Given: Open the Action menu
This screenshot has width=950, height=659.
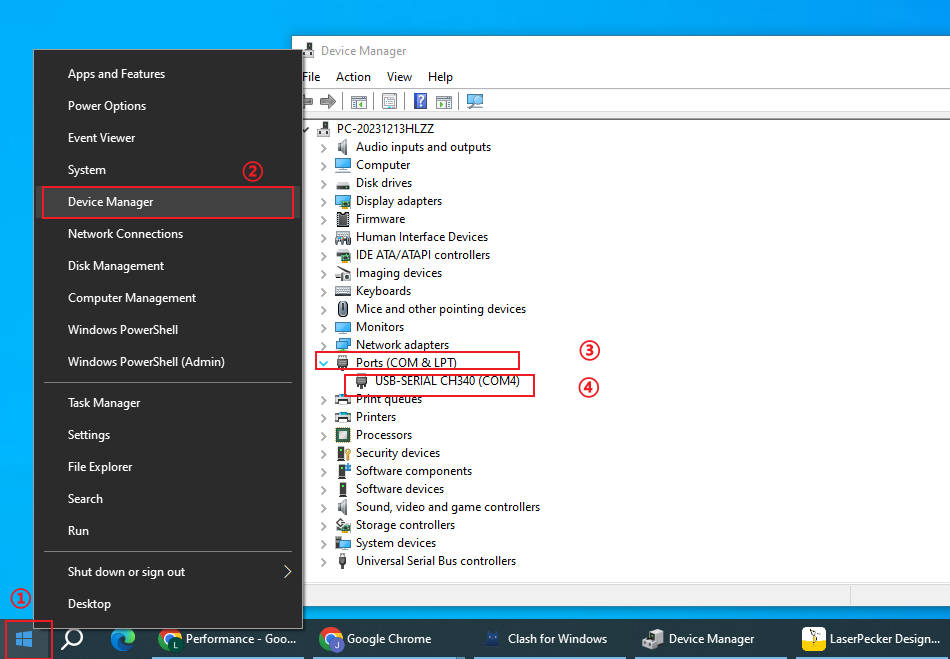Looking at the screenshot, I should (x=353, y=77).
